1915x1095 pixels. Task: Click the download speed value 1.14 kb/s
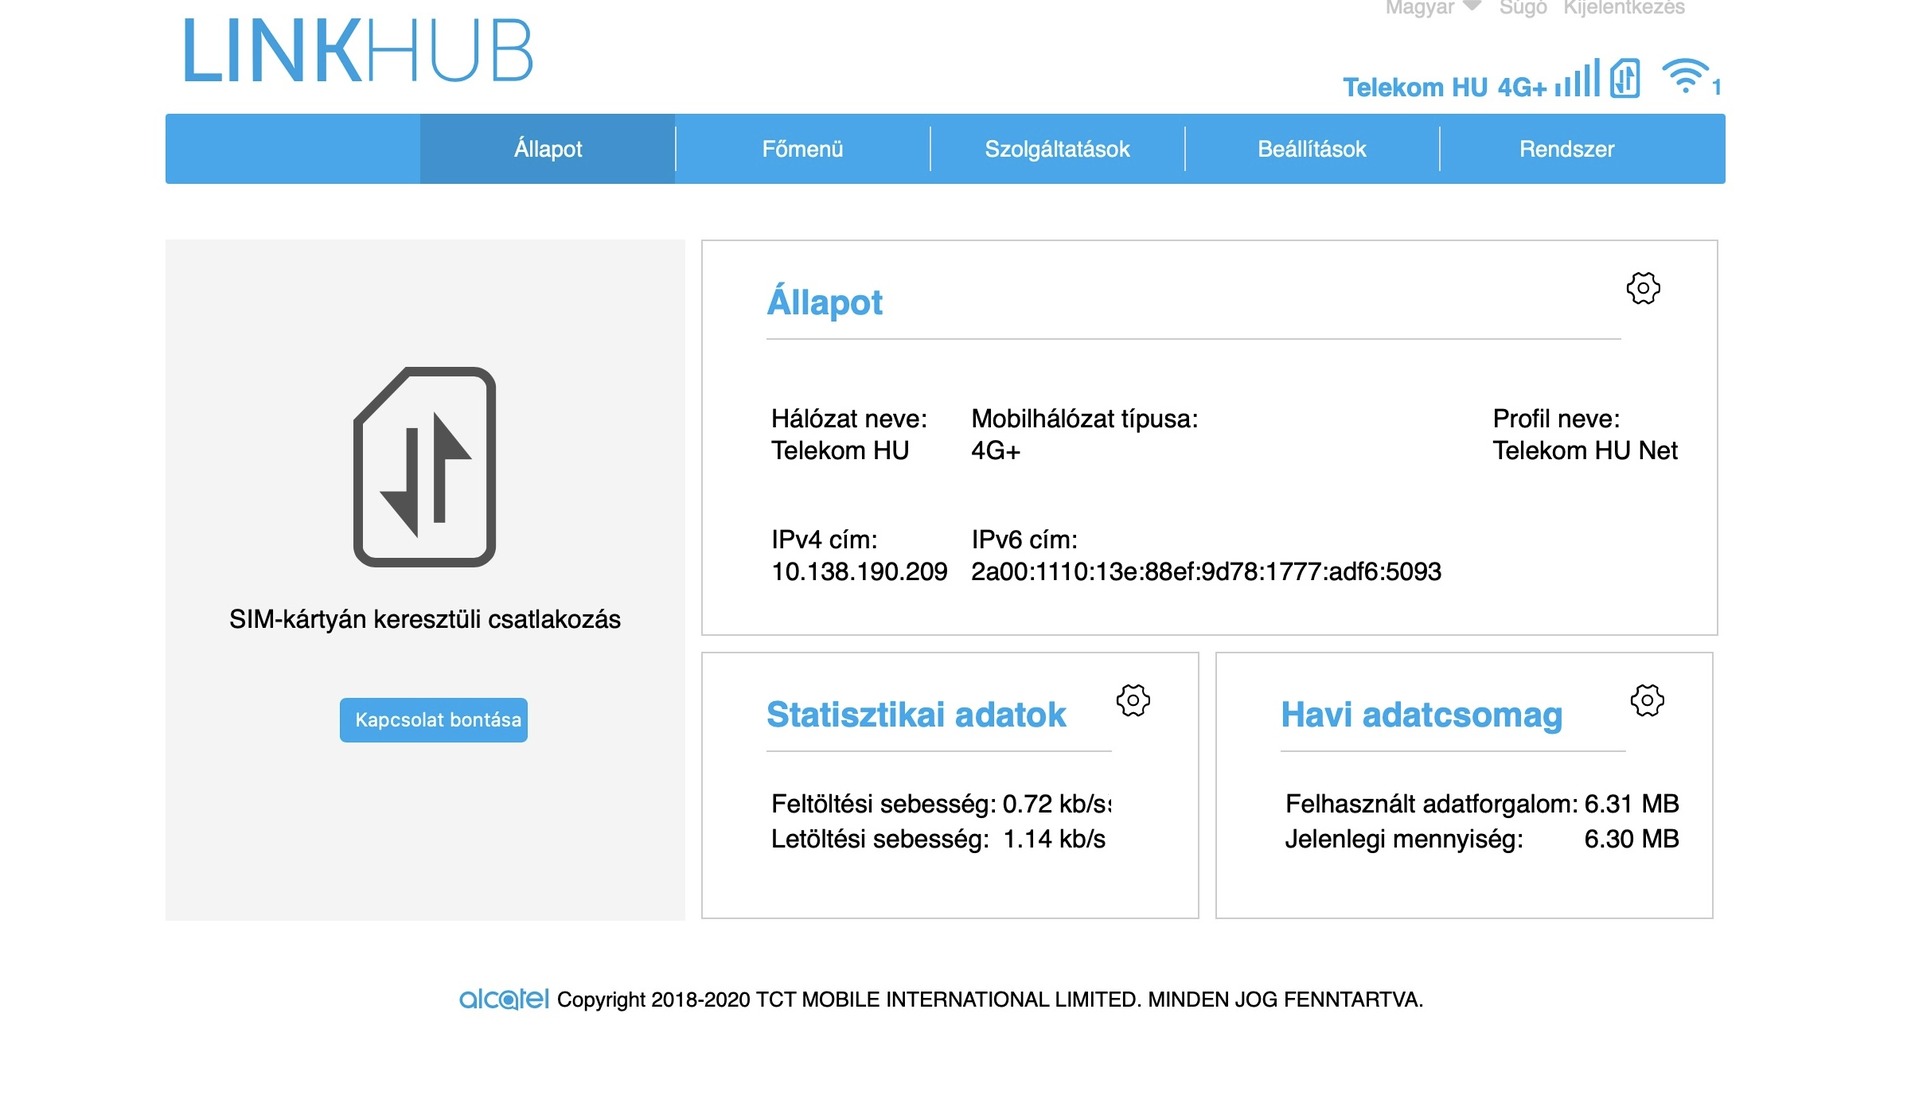pos(1054,839)
